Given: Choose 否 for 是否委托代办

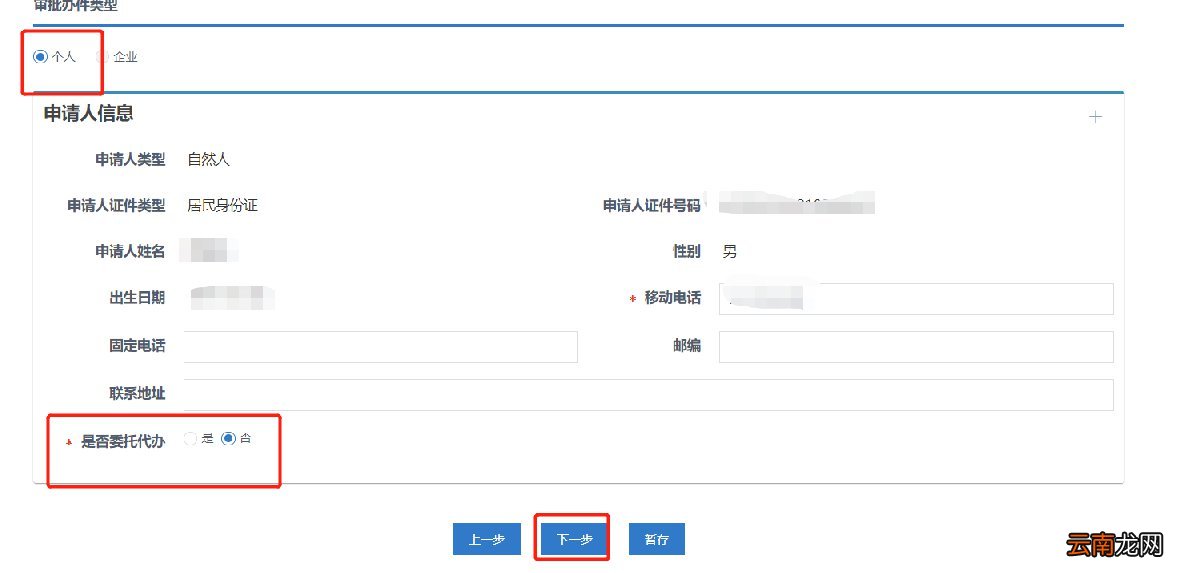Looking at the screenshot, I should [x=228, y=438].
